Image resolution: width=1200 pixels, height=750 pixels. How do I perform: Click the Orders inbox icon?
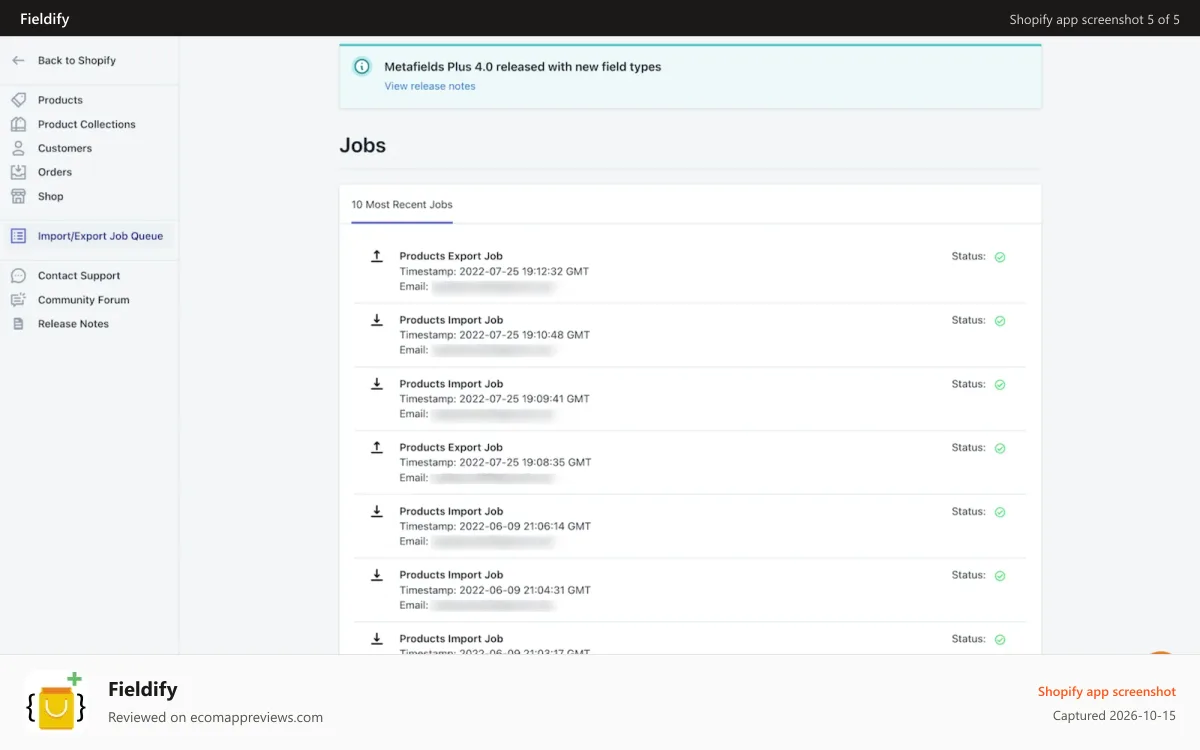point(18,172)
